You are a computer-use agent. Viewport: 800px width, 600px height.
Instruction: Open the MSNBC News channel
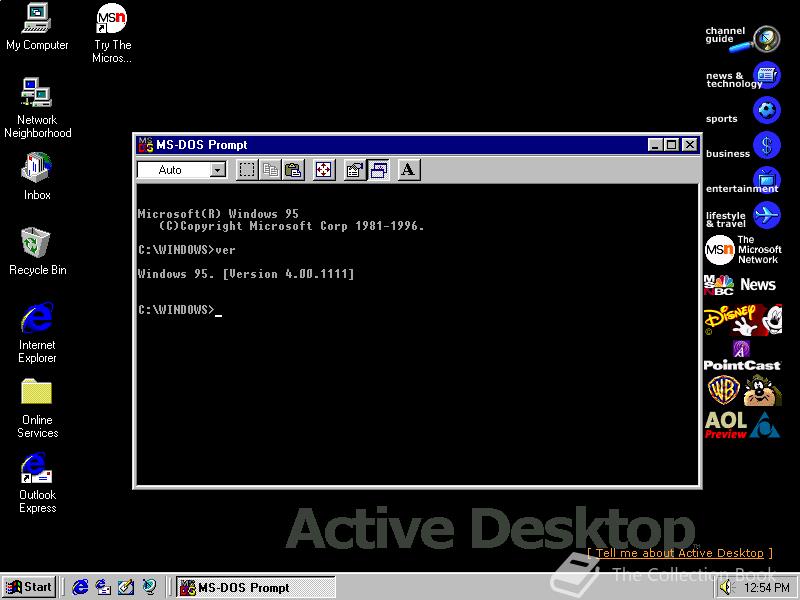tap(740, 285)
